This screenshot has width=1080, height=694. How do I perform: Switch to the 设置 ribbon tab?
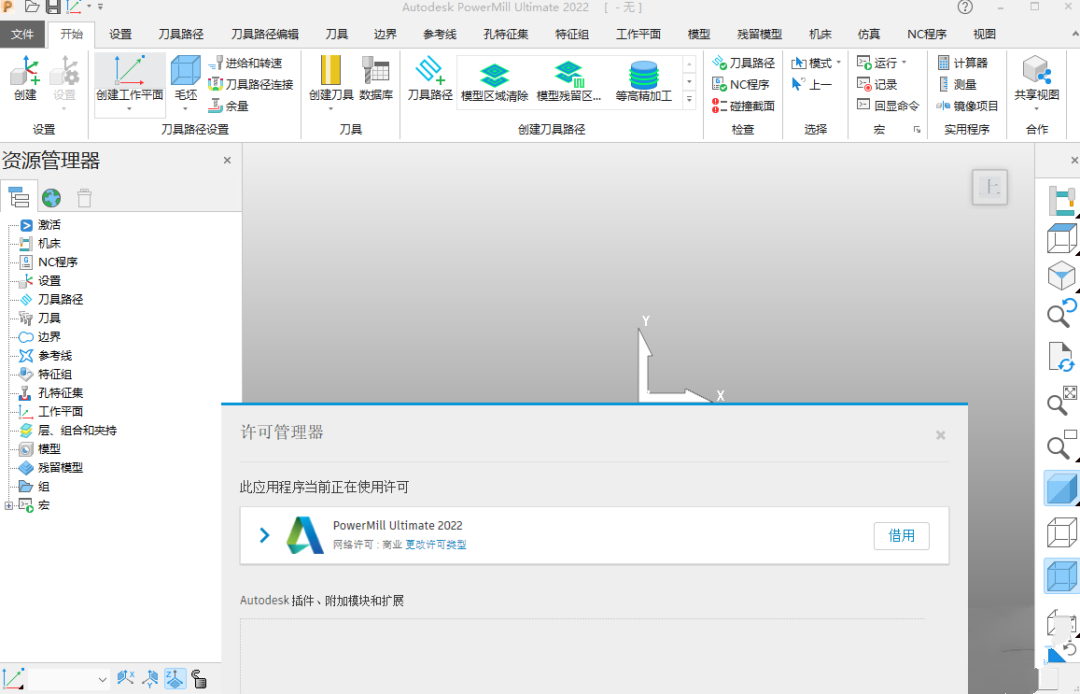120,34
